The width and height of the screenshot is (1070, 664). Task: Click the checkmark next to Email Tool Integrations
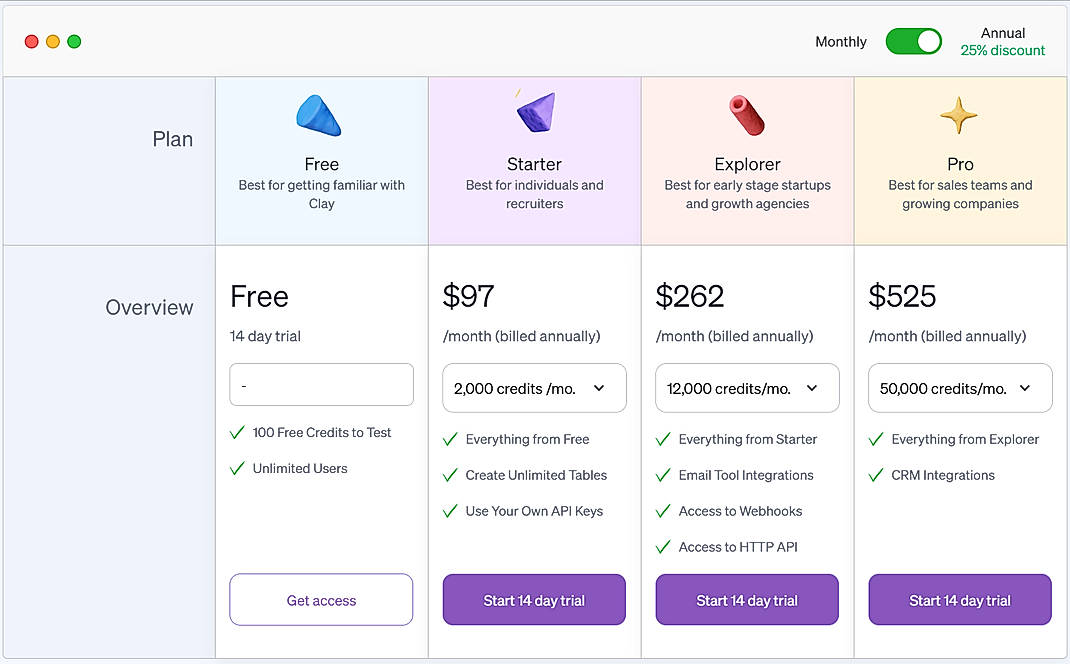[663, 475]
